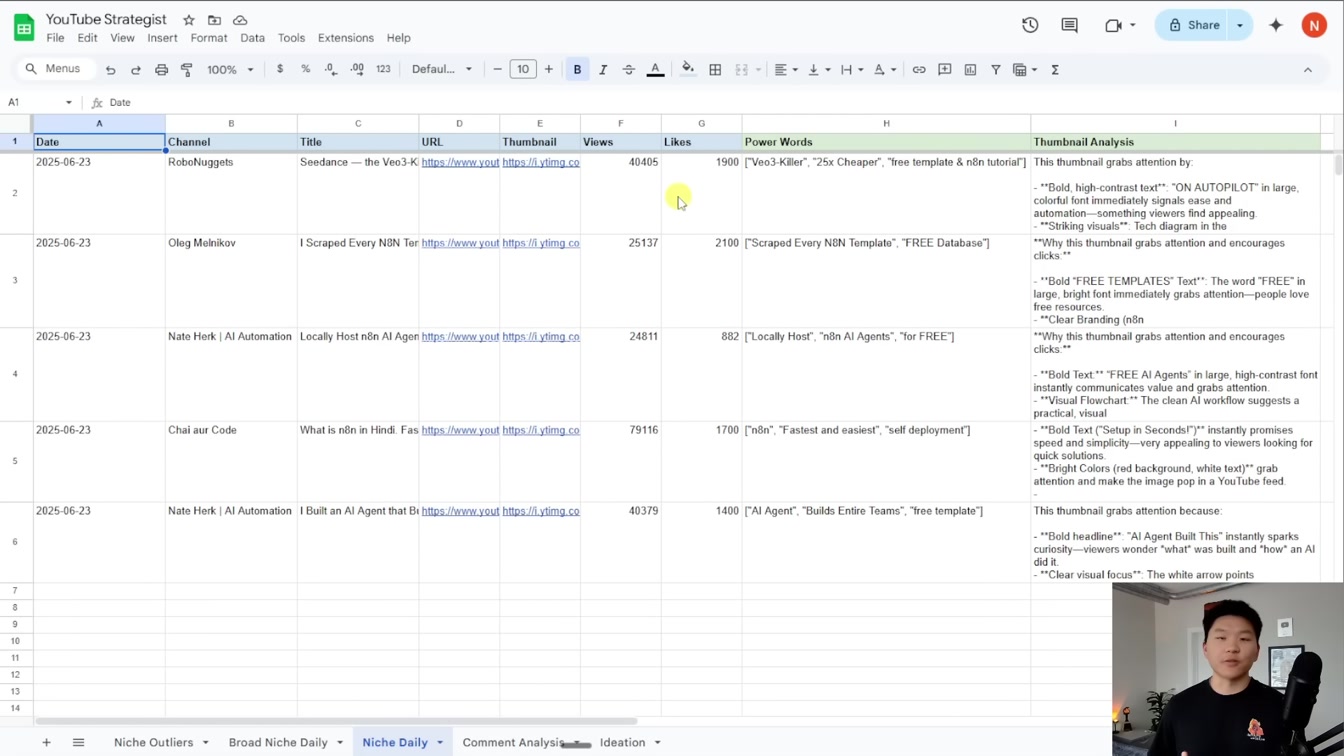Increase font size with plus button
The width and height of the screenshot is (1344, 756).
(549, 70)
